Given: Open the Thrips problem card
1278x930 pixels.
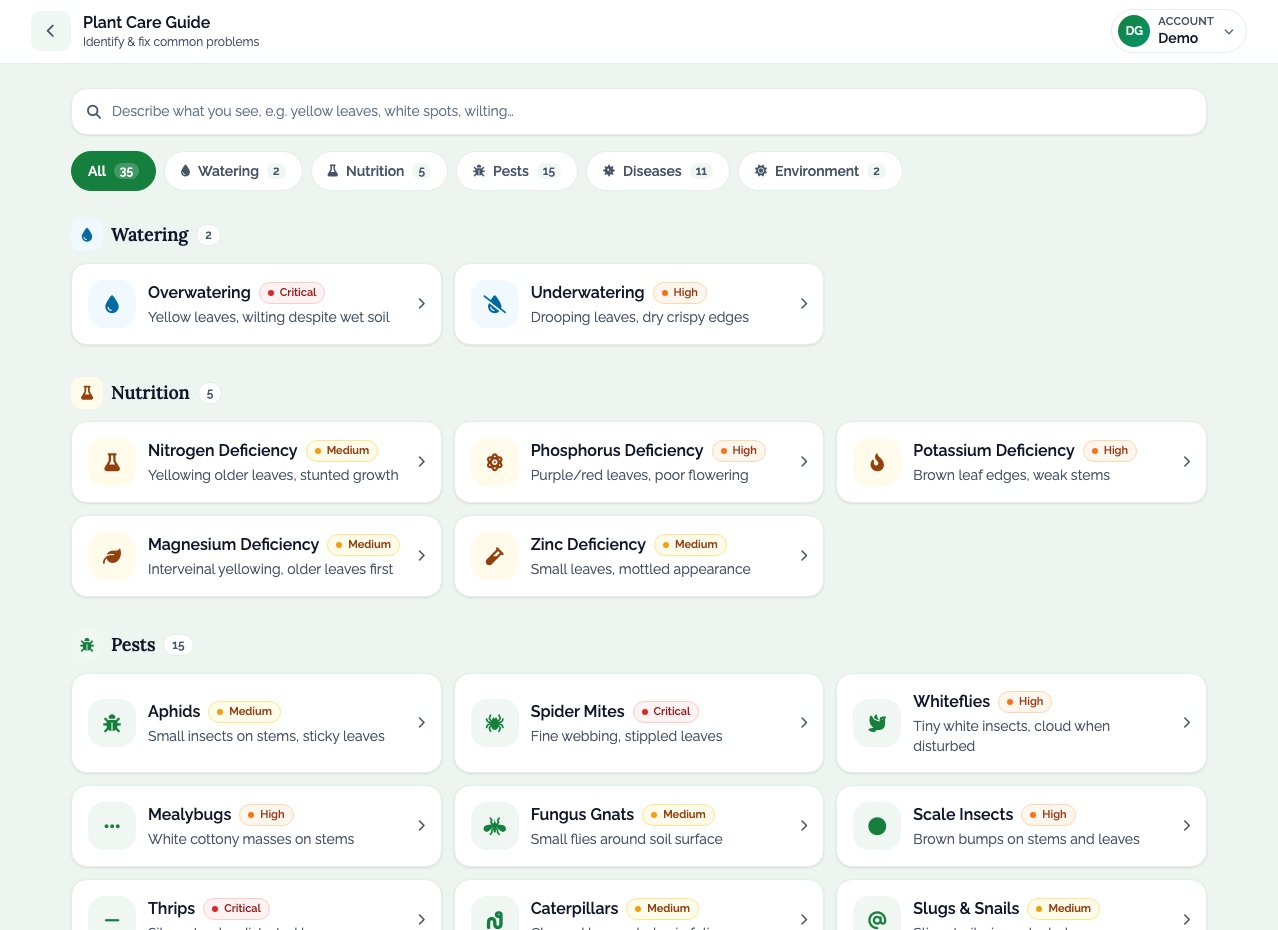Looking at the screenshot, I should pos(256,905).
